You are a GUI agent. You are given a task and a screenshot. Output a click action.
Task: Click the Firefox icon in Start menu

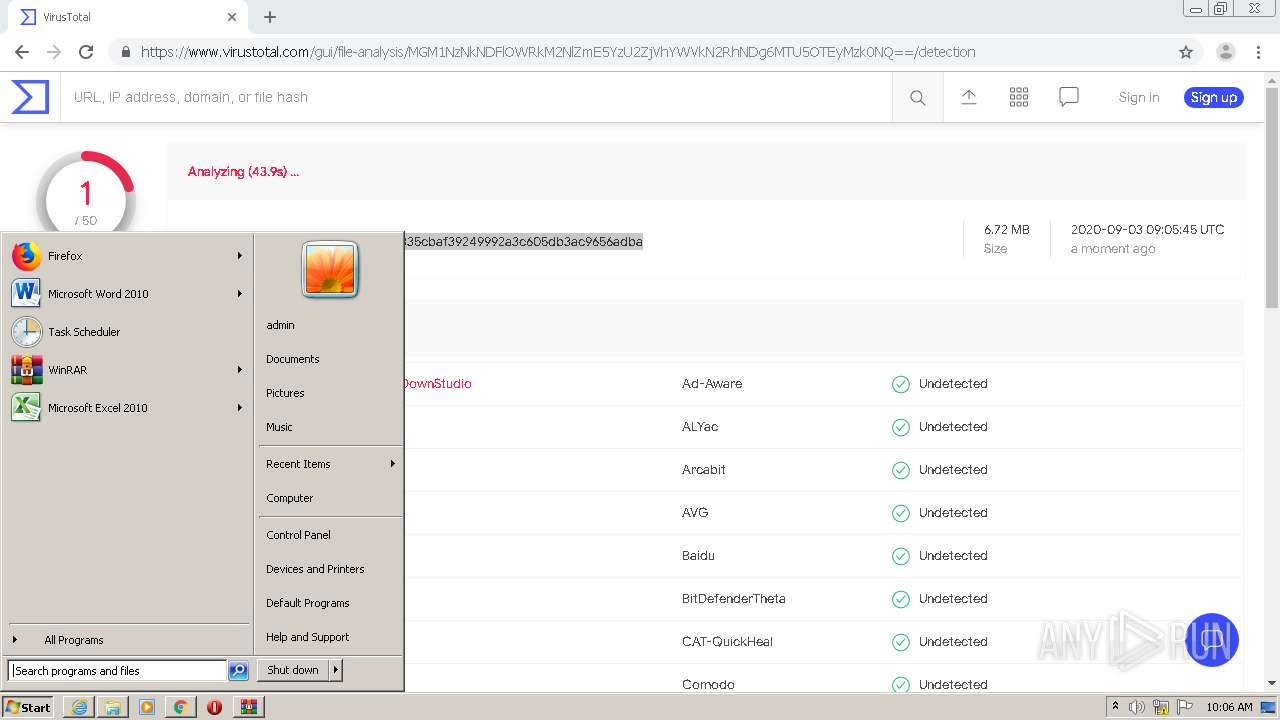pyautogui.click(x=26, y=256)
